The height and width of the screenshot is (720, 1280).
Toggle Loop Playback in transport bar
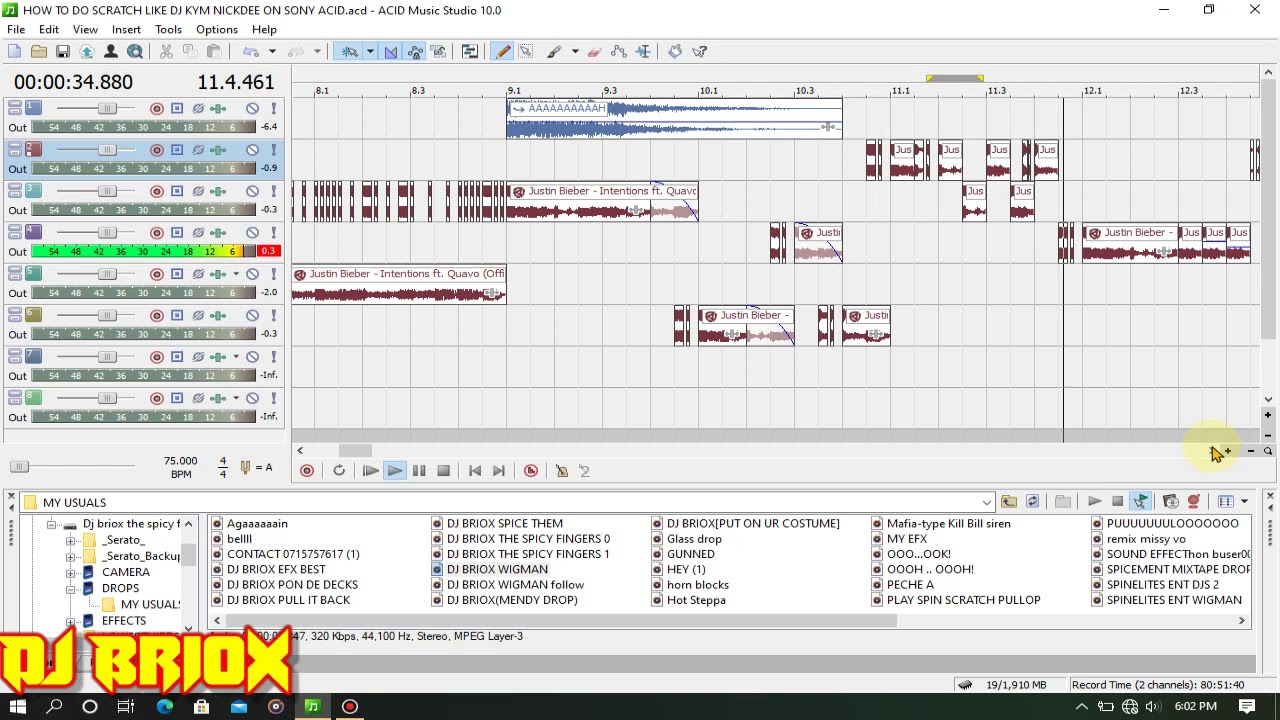pyautogui.click(x=339, y=471)
